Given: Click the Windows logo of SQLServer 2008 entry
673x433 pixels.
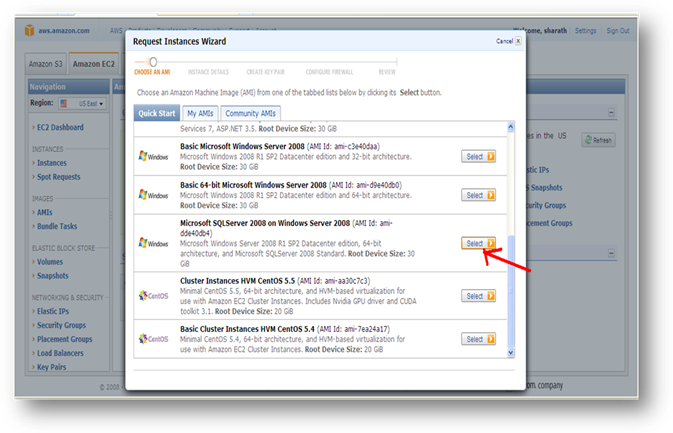Looking at the screenshot, I should coord(153,243).
